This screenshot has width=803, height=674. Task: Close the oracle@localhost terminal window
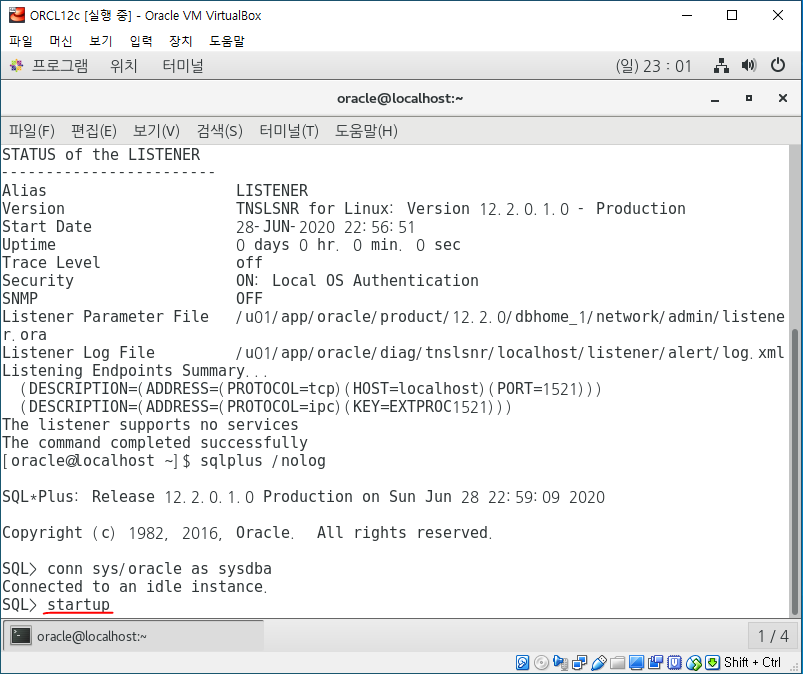[783, 98]
